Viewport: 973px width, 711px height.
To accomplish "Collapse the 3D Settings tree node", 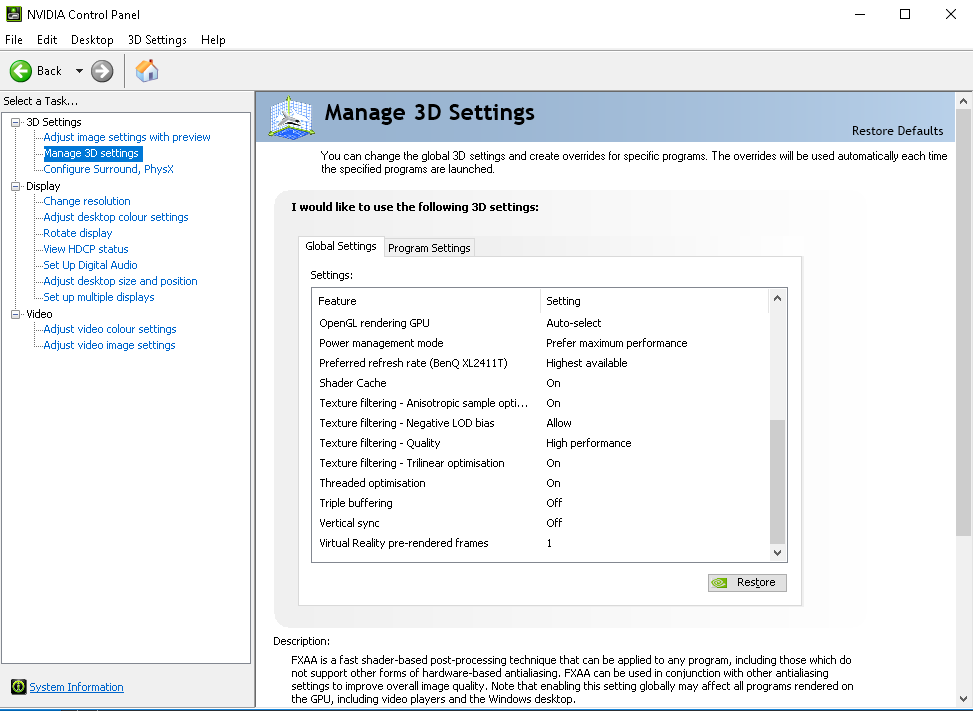I will point(16,122).
